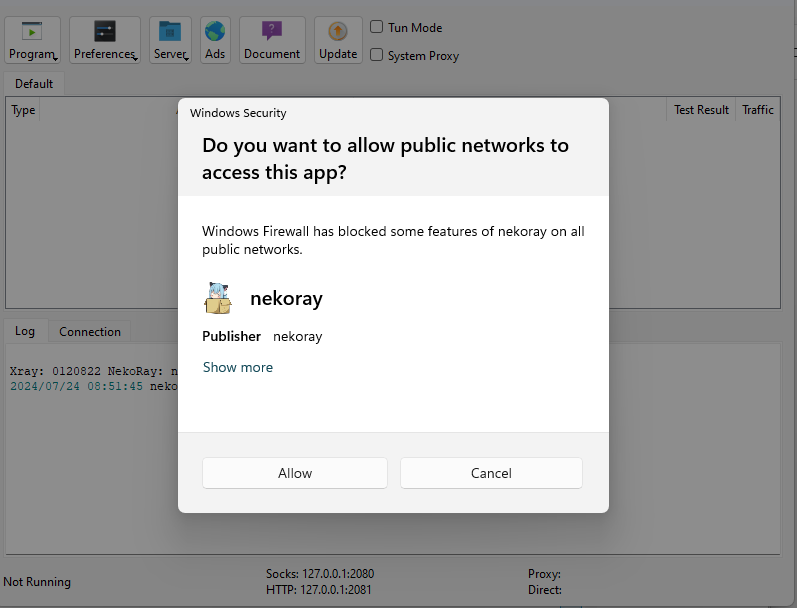Screen dimensions: 797x608
Task: Click the Not Running status text
Action: click(37, 582)
